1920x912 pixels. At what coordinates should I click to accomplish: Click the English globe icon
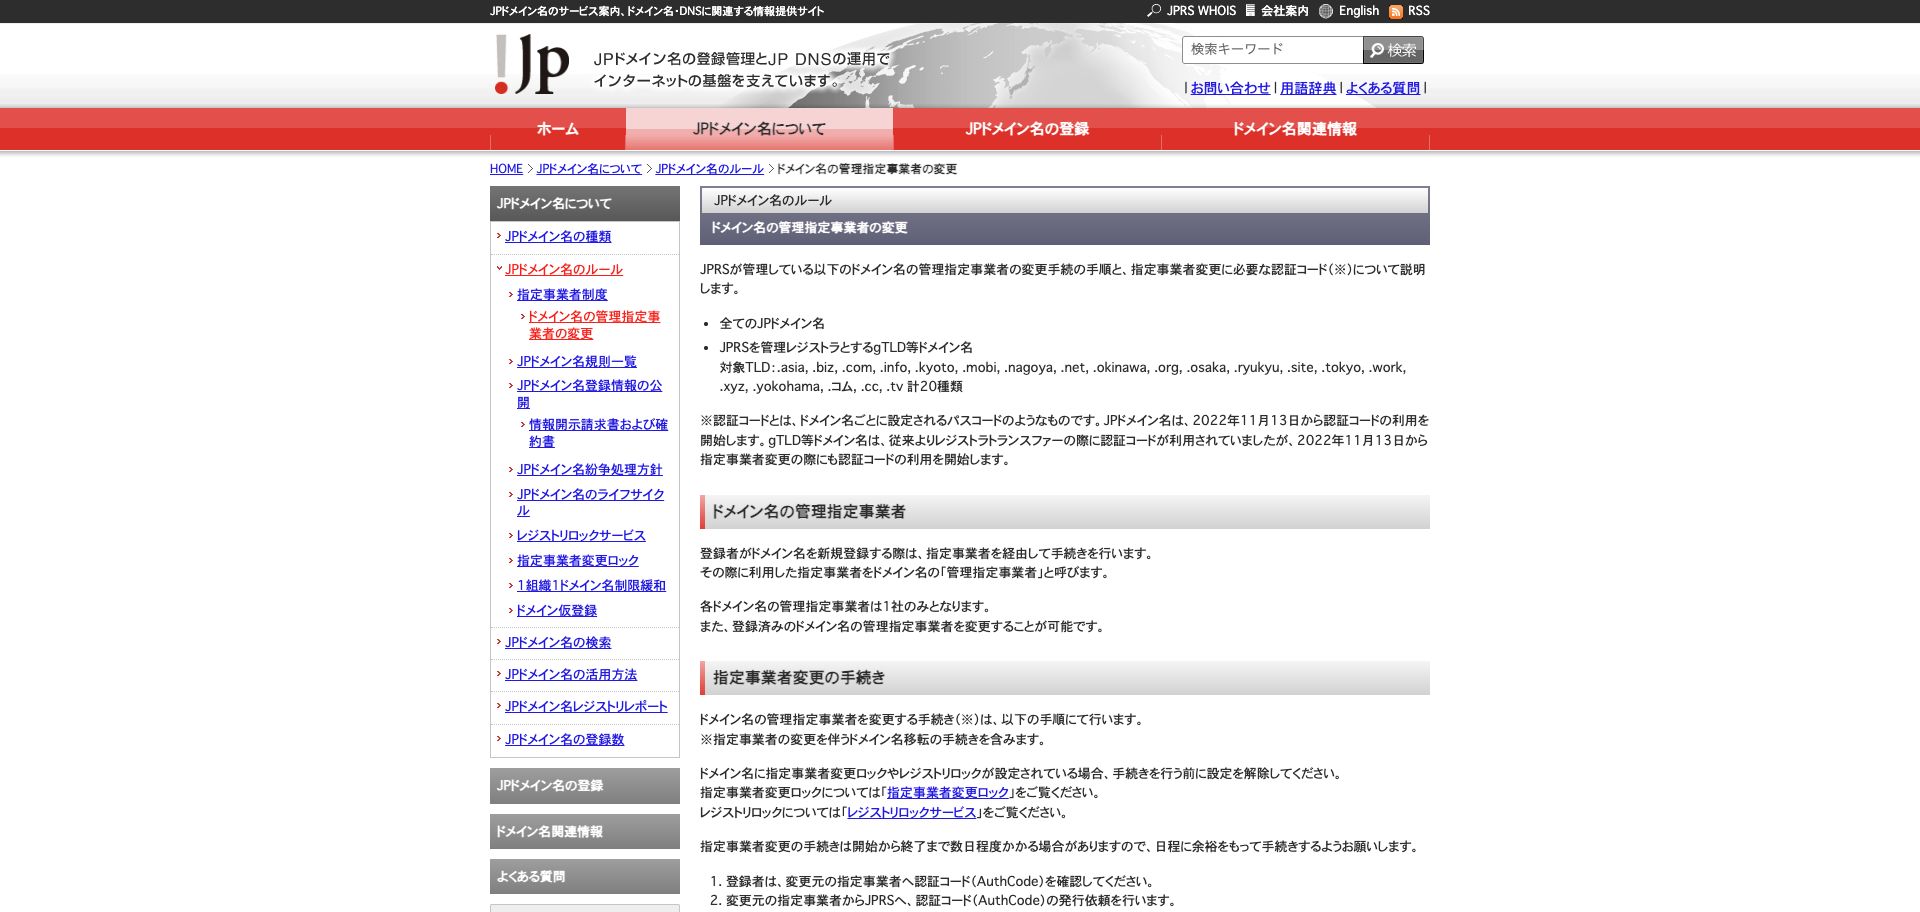tap(1326, 11)
